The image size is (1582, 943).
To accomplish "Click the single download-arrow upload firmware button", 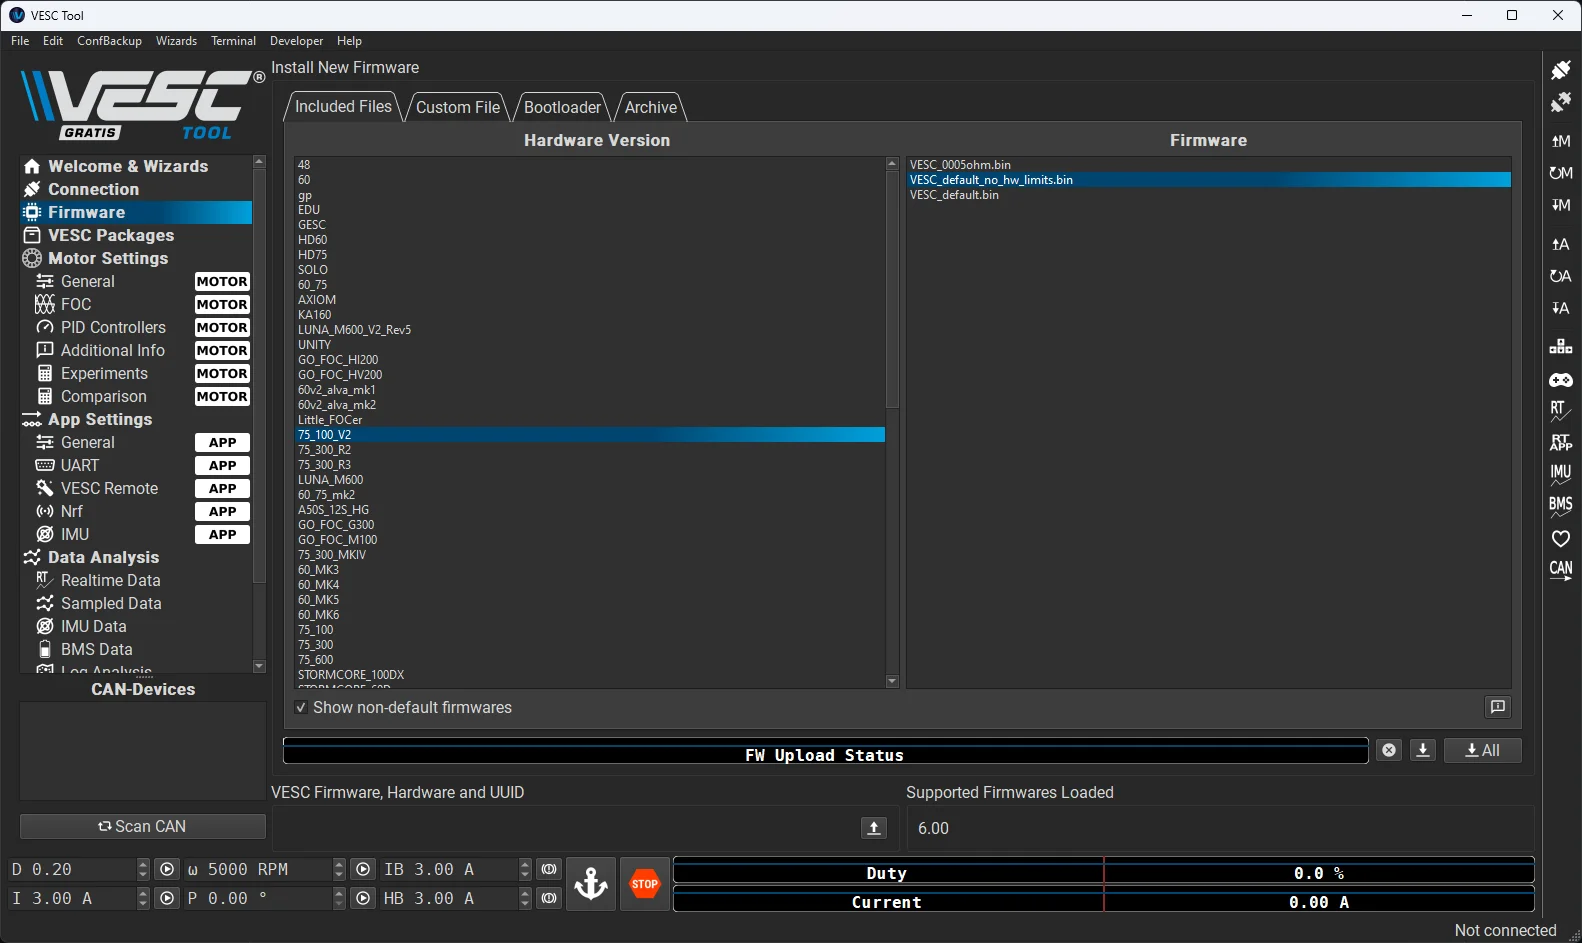I will coord(1423,750).
